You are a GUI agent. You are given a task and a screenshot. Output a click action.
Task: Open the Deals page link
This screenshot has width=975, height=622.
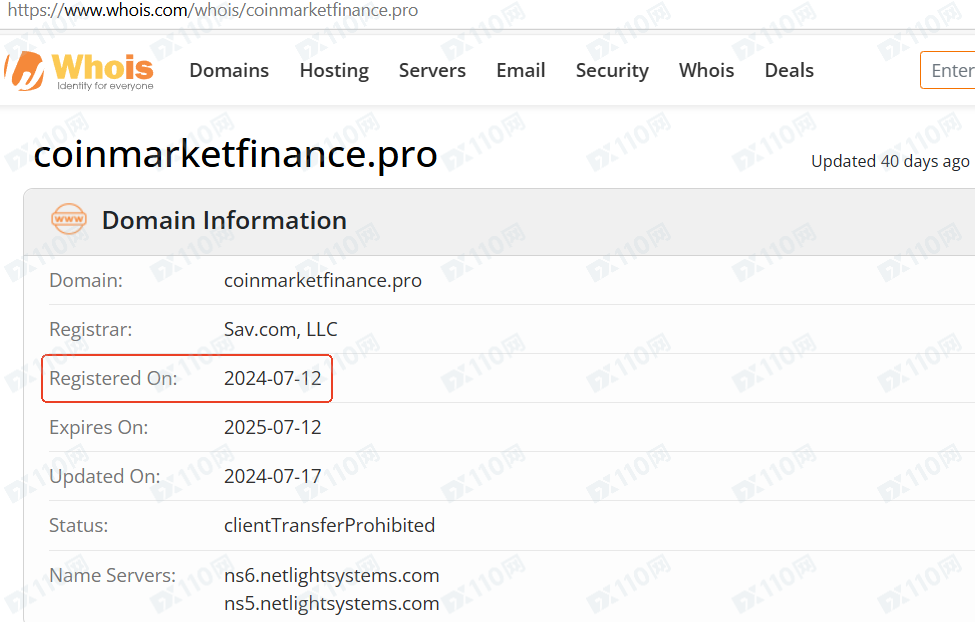tap(789, 70)
